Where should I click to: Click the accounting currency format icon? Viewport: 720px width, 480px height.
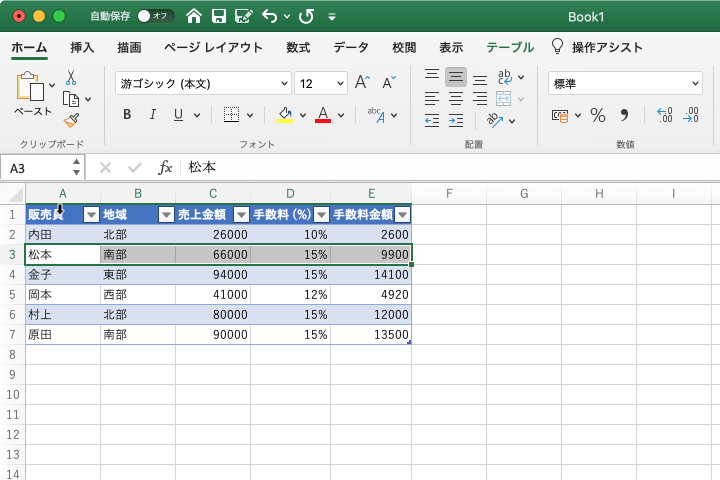pyautogui.click(x=560, y=115)
